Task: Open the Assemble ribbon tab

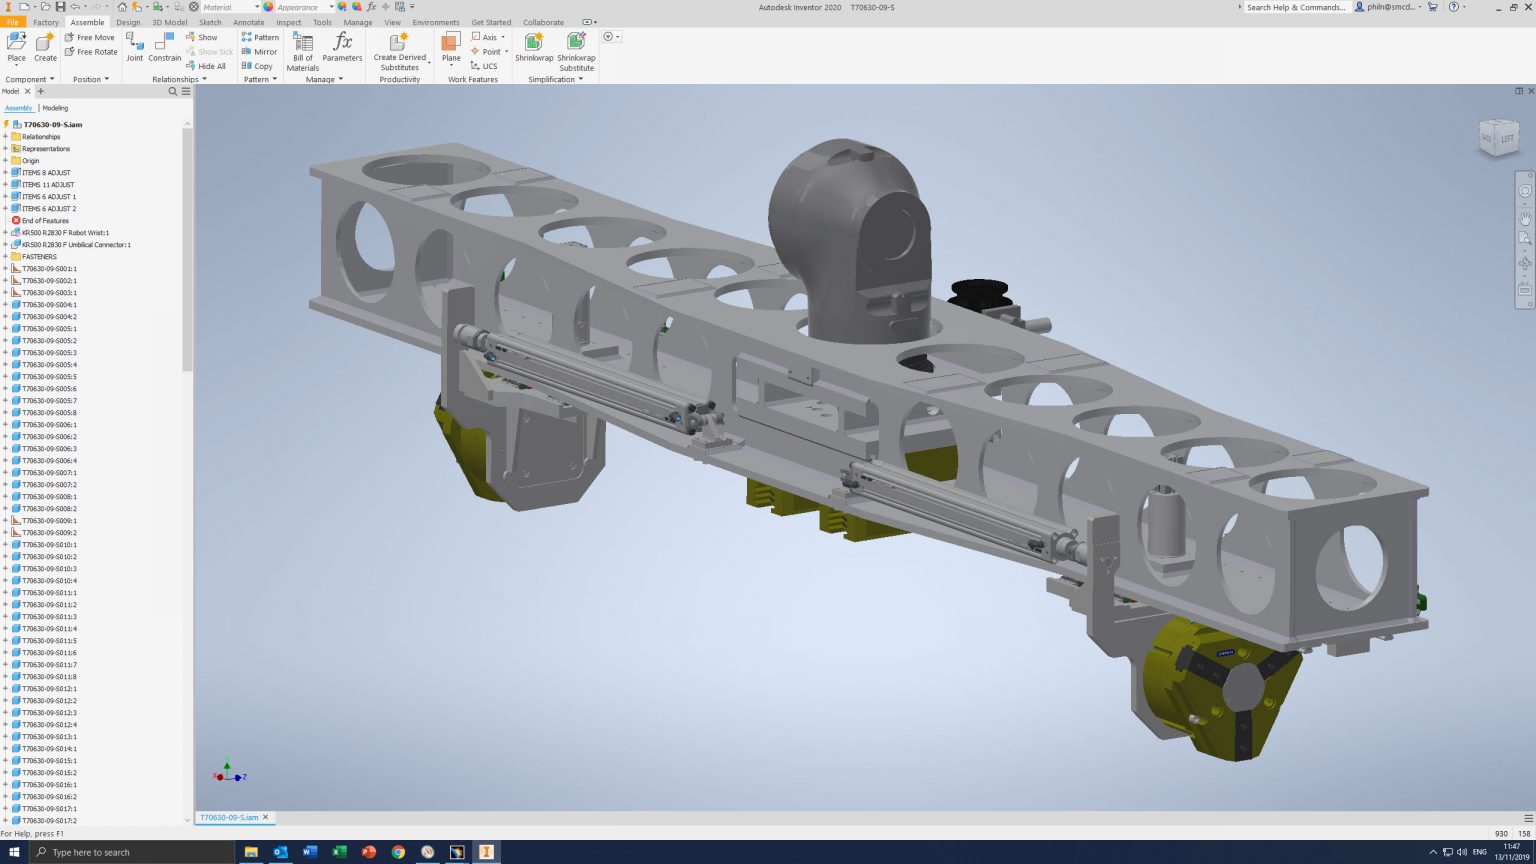Action: click(x=87, y=22)
